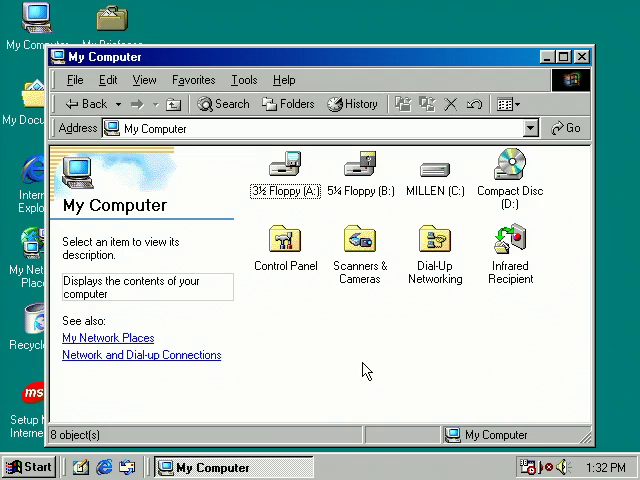The height and width of the screenshot is (480, 640).
Task: Show the History pane from the toolbar
Action: [x=352, y=104]
